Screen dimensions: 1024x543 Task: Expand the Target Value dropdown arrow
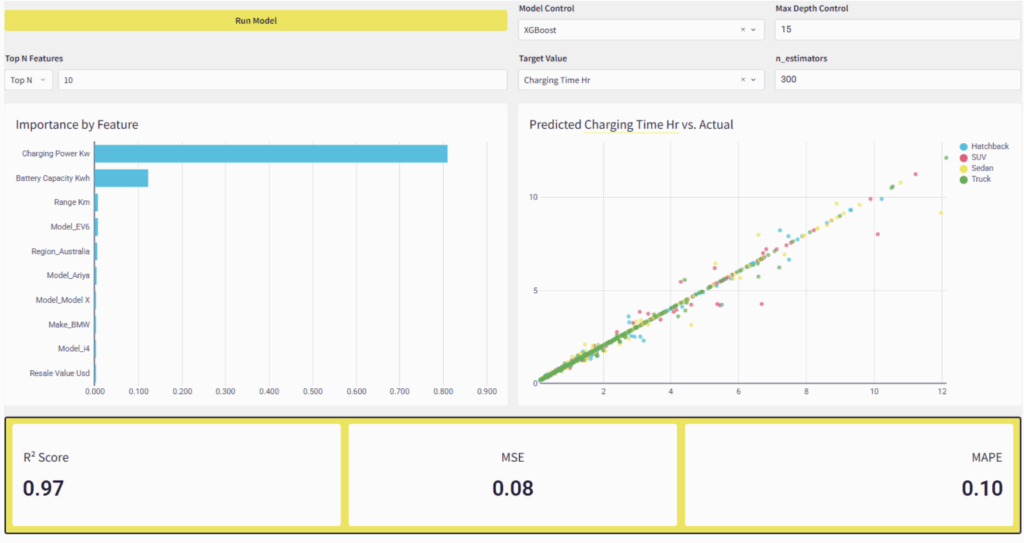point(754,80)
